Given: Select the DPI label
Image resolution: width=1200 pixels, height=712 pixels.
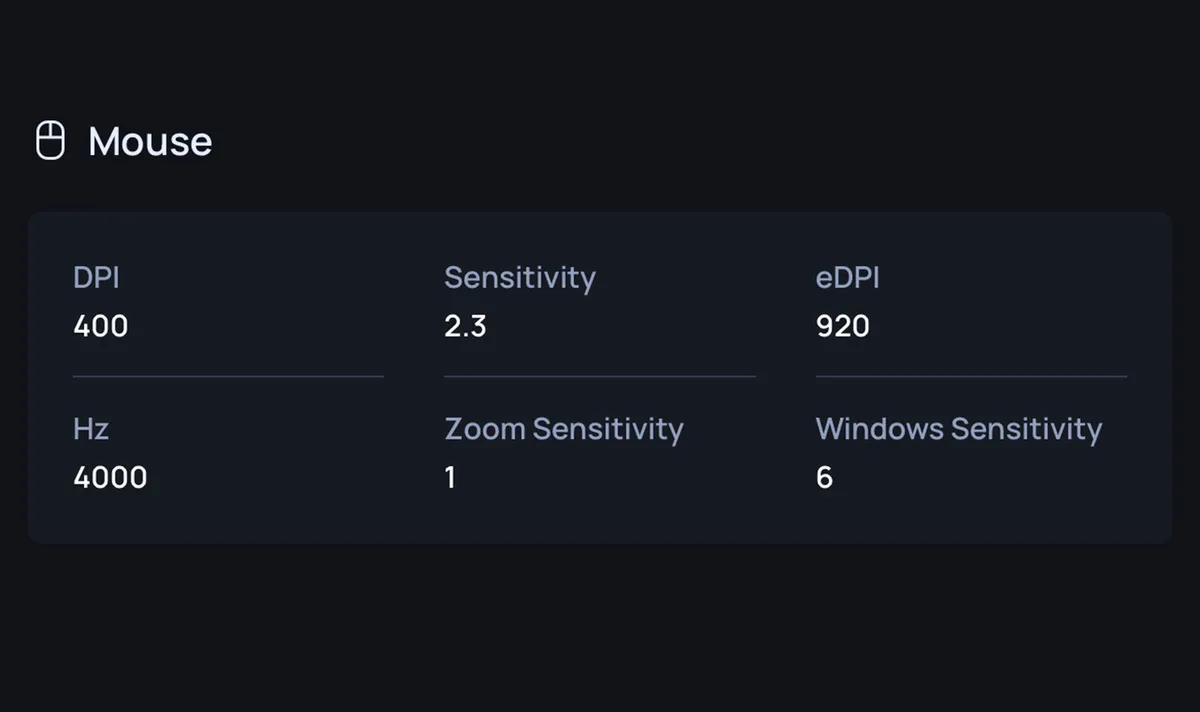Looking at the screenshot, I should point(96,277).
